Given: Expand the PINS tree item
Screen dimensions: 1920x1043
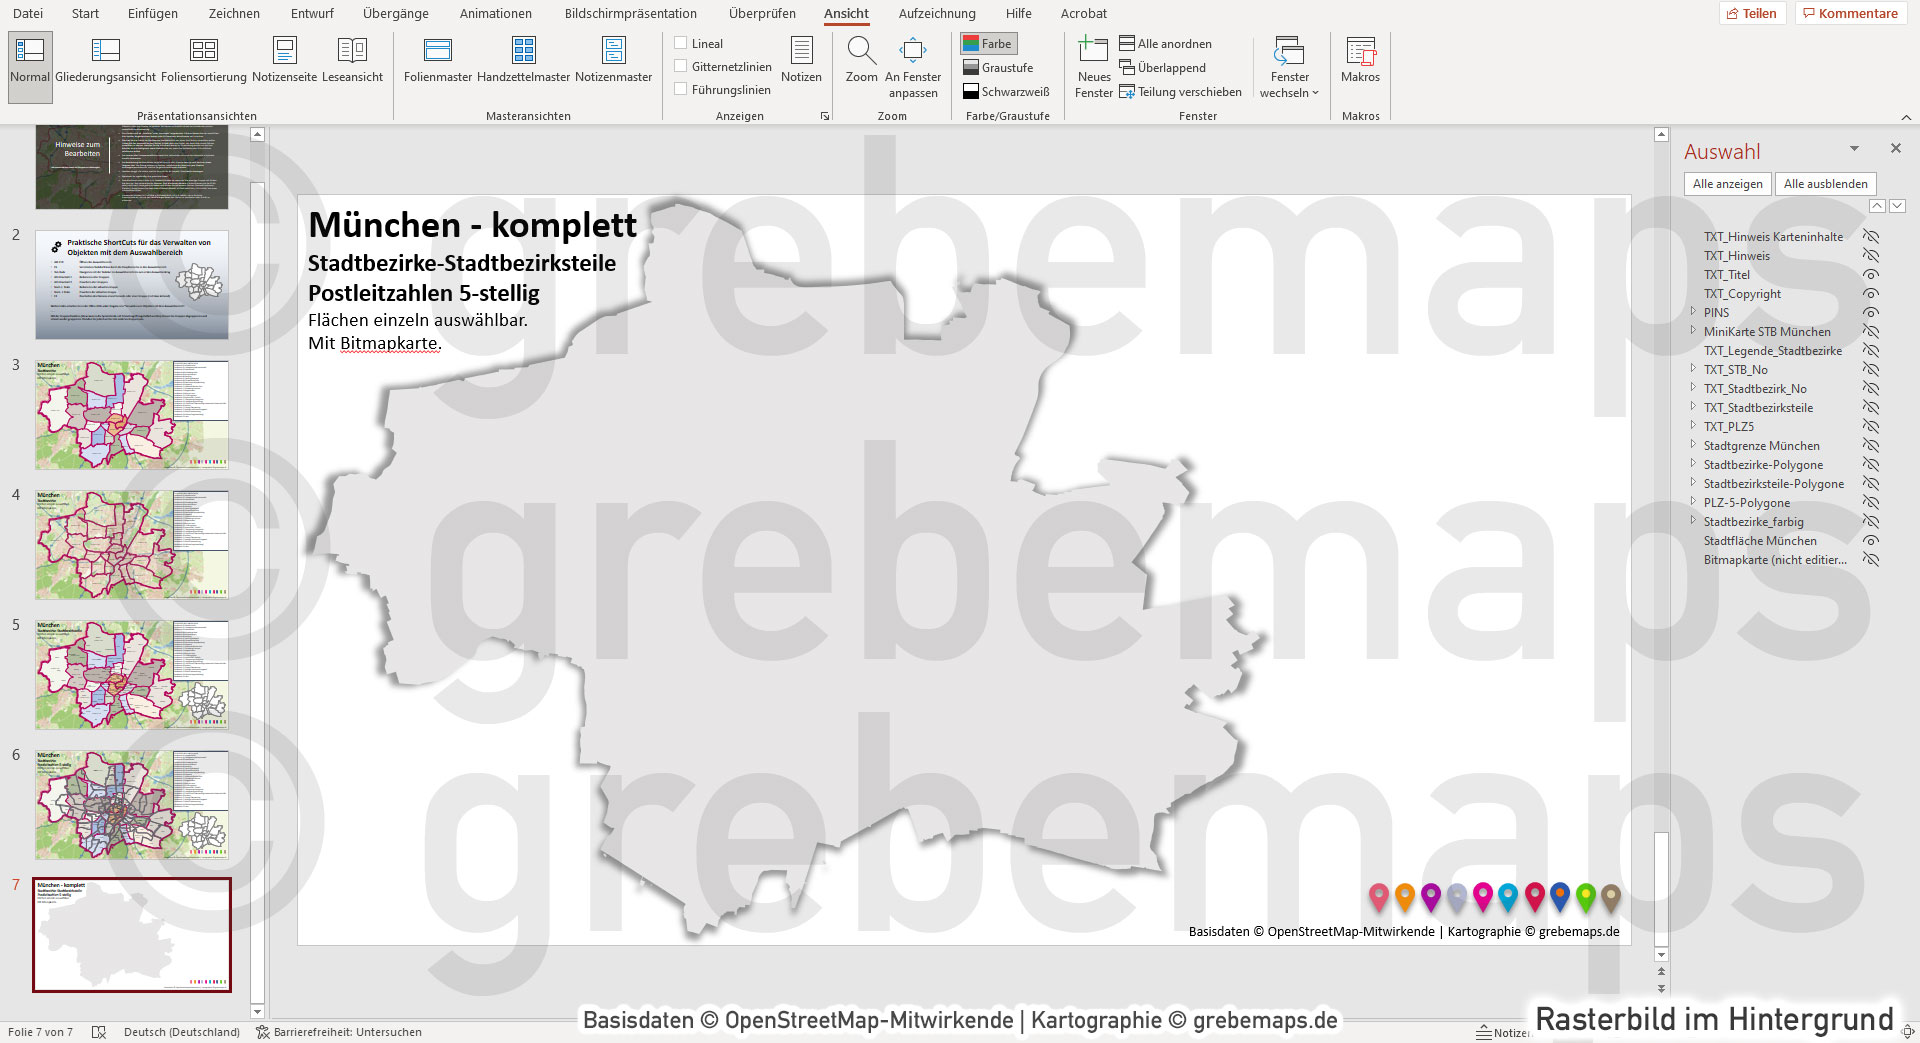Looking at the screenshot, I should [x=1692, y=312].
